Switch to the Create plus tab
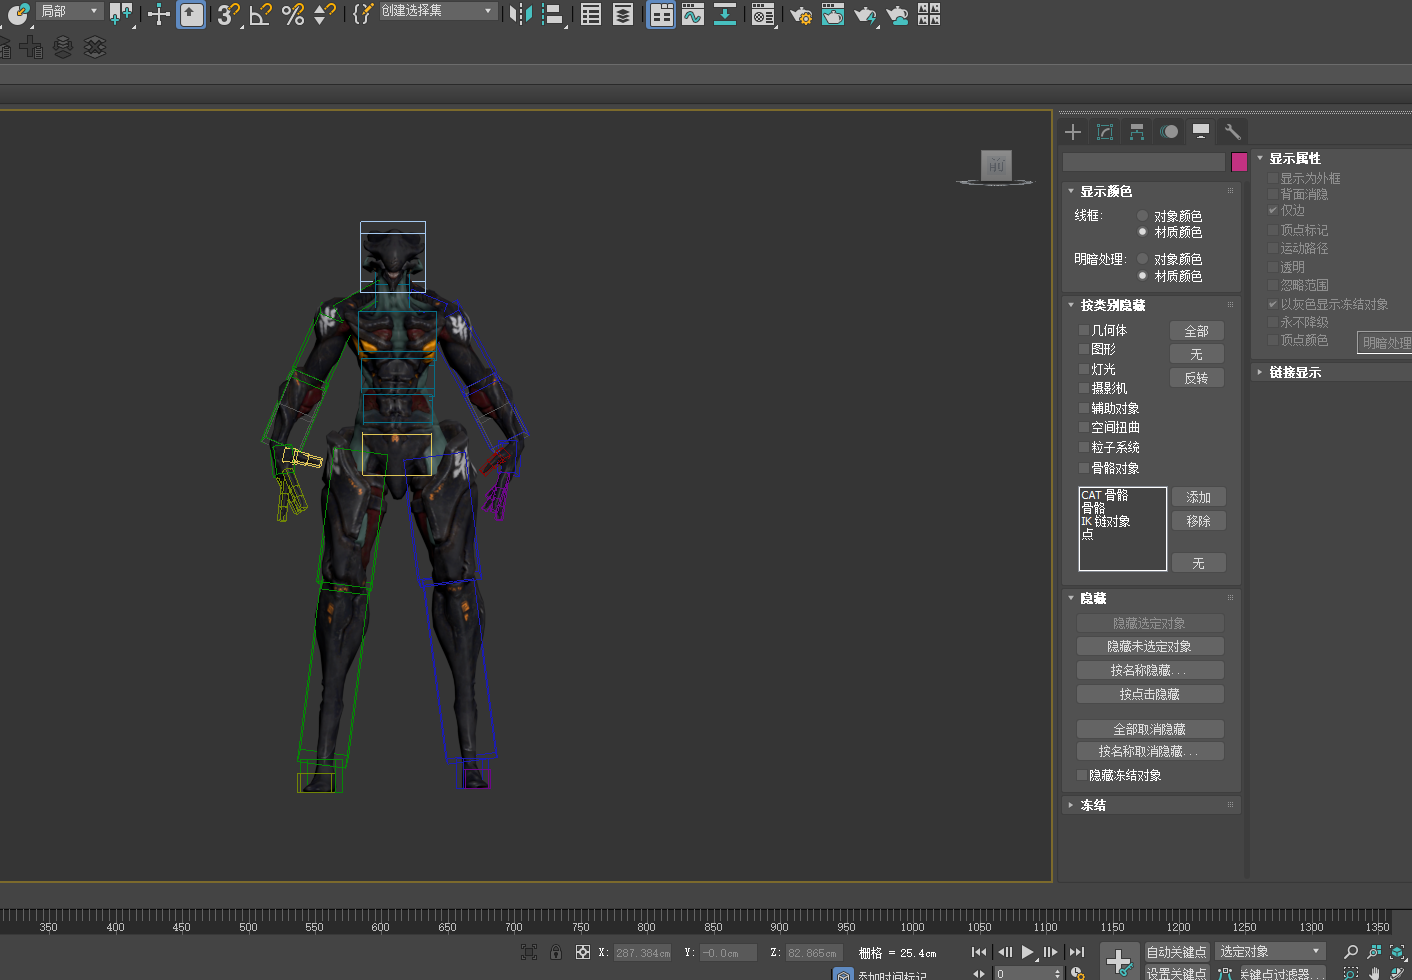Screen dimensions: 1412x980 tap(1073, 132)
